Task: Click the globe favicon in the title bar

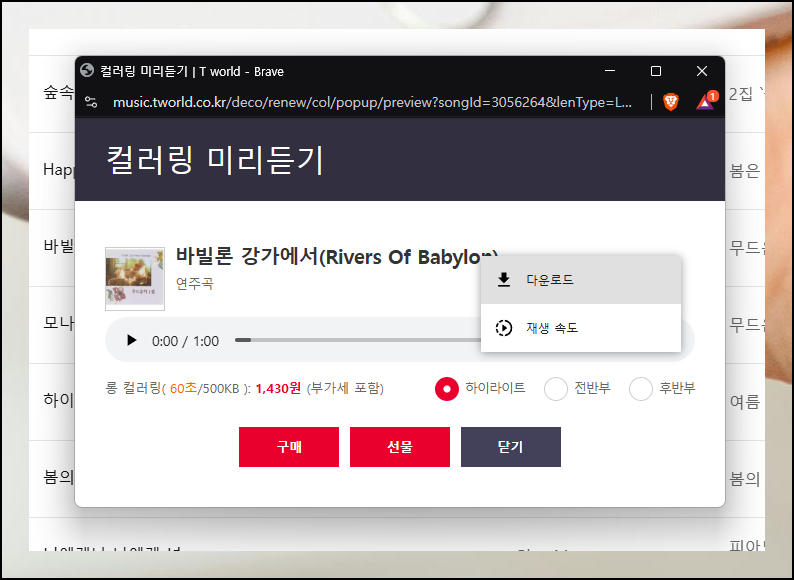Action: coord(87,70)
